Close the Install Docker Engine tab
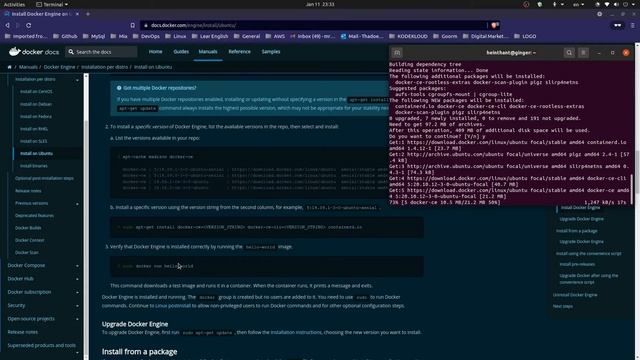This screenshot has height=360, width=640. coord(77,14)
